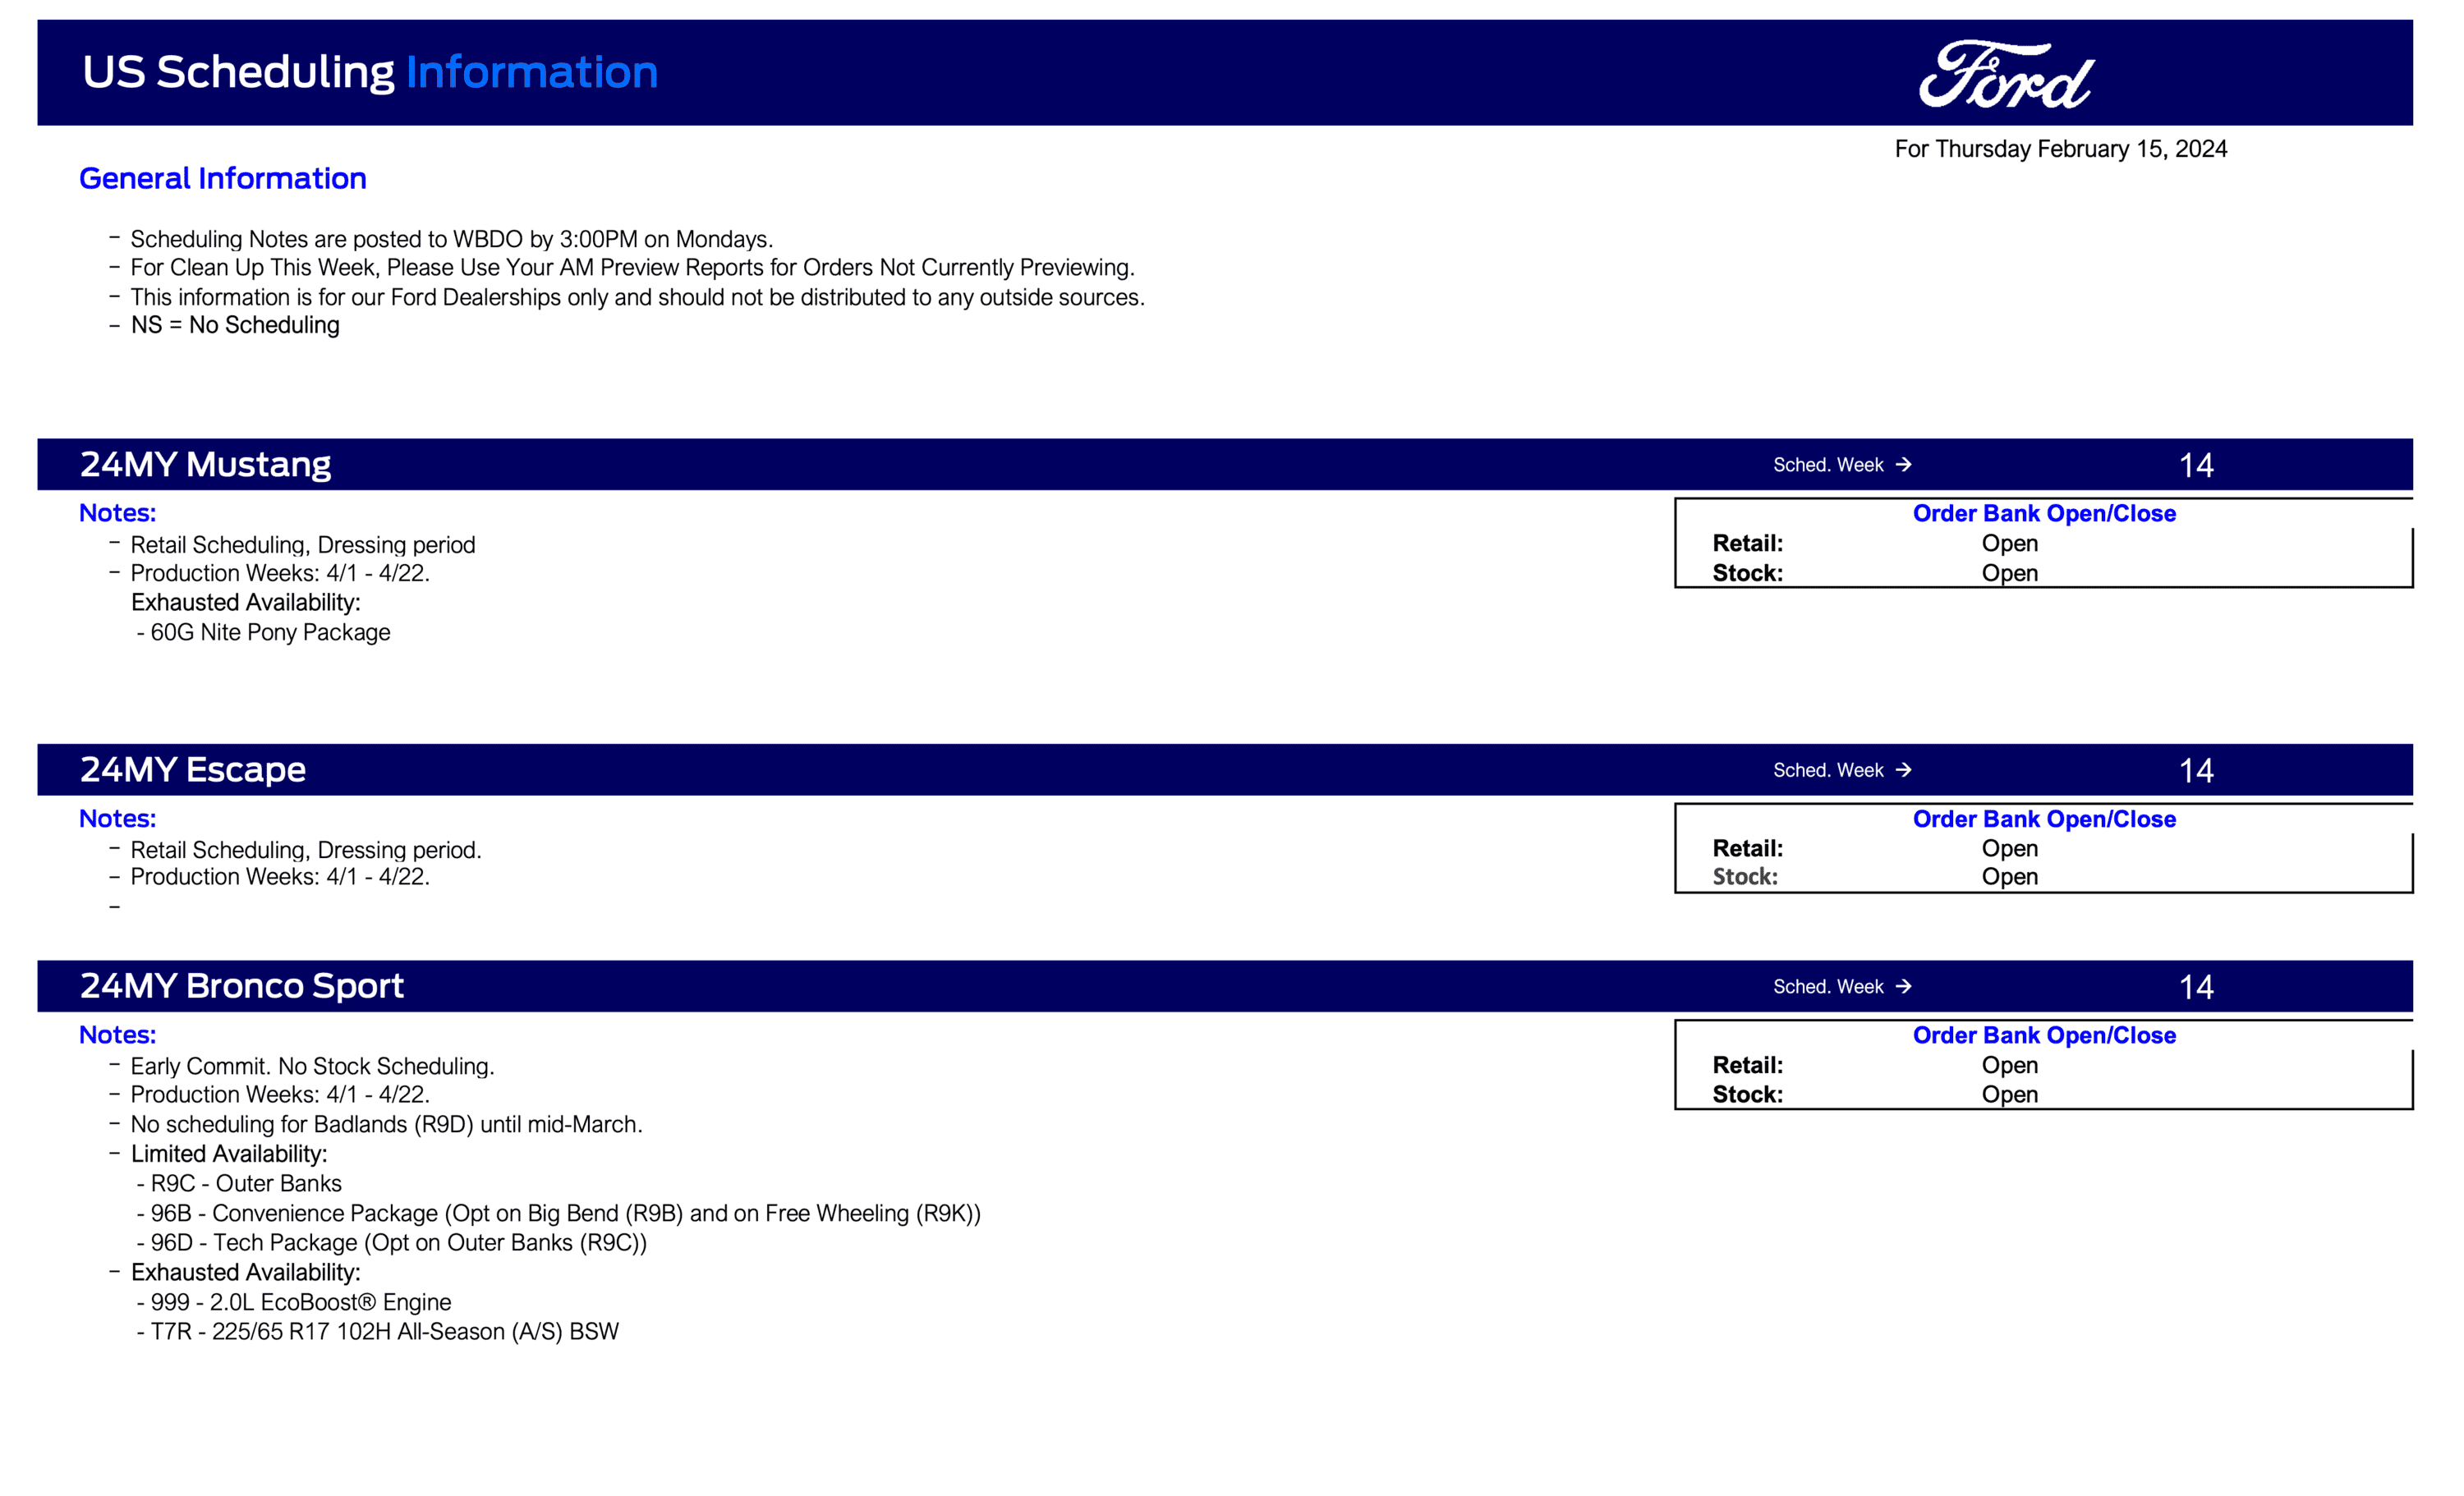
Task: Toggle Retail order bank status for Bronco Sport
Action: point(2008,1064)
